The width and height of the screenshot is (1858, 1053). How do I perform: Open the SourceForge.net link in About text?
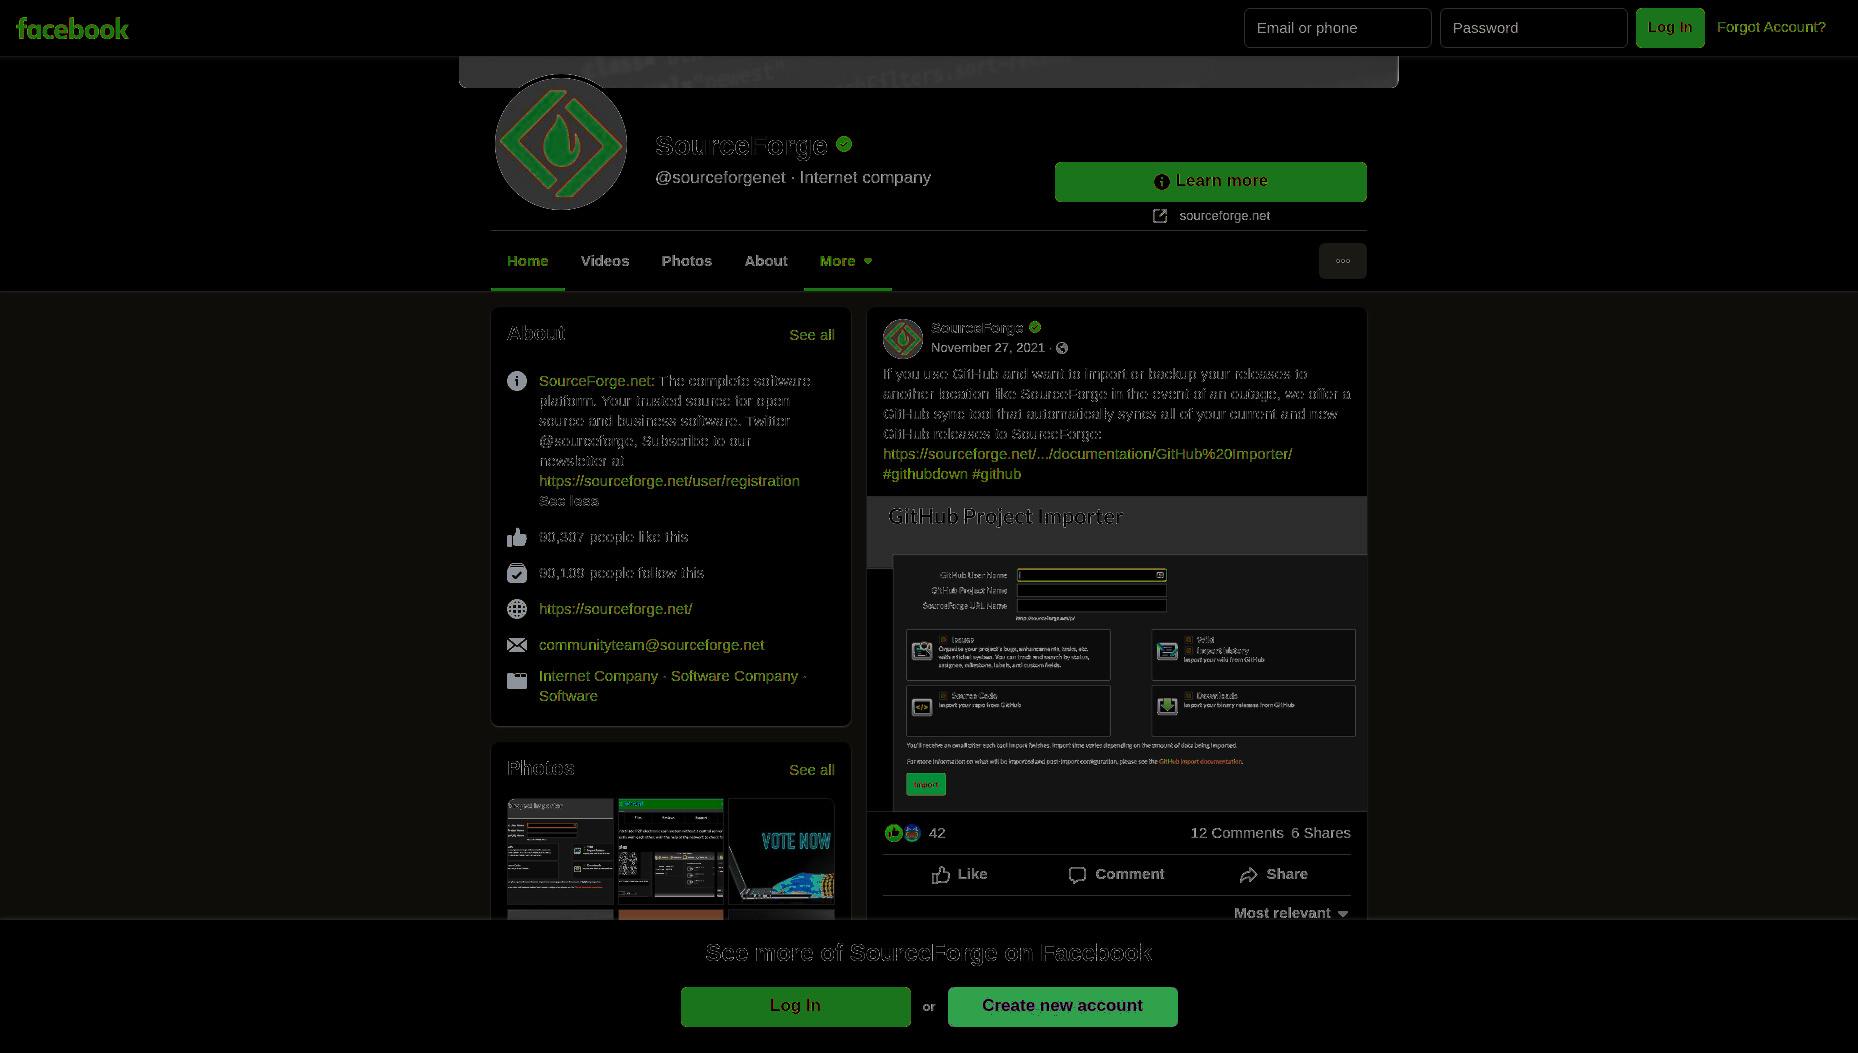[x=596, y=381]
